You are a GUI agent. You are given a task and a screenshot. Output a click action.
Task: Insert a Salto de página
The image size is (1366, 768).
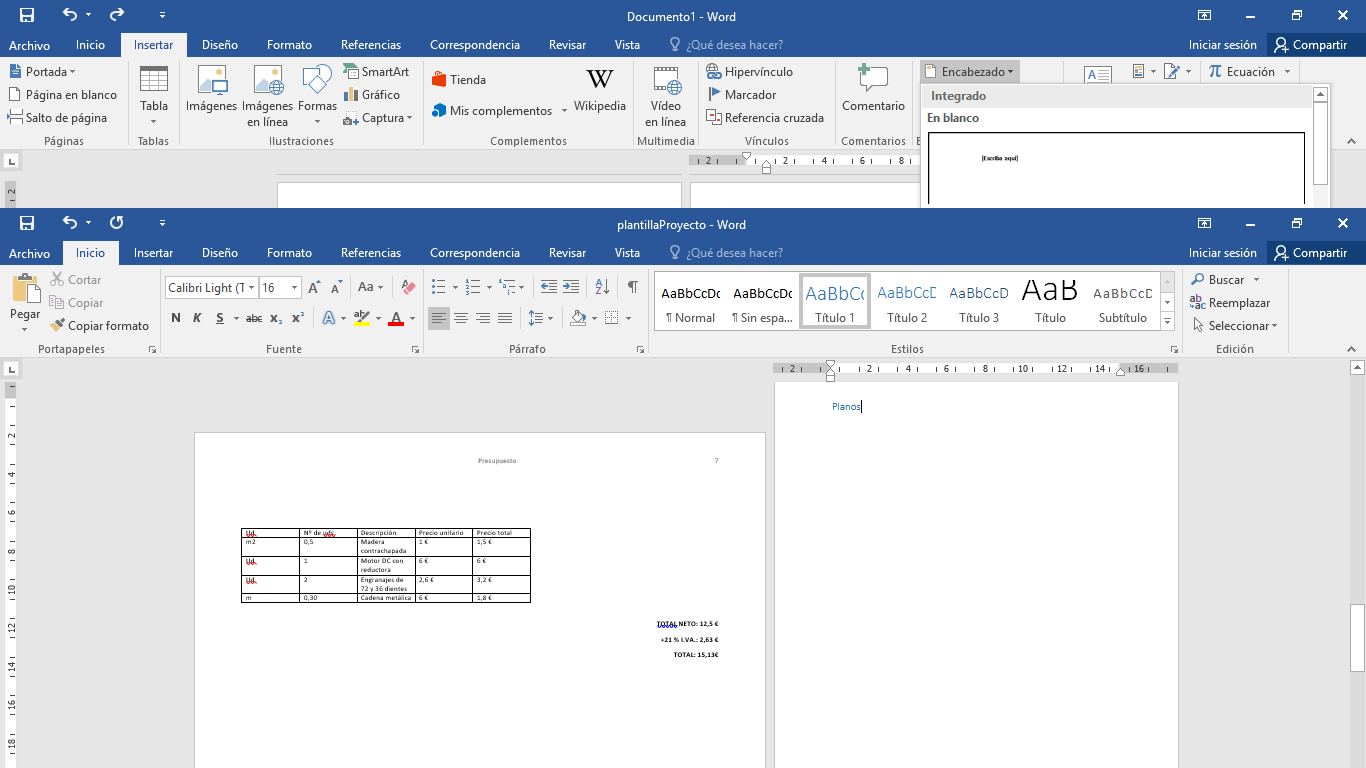tap(58, 118)
